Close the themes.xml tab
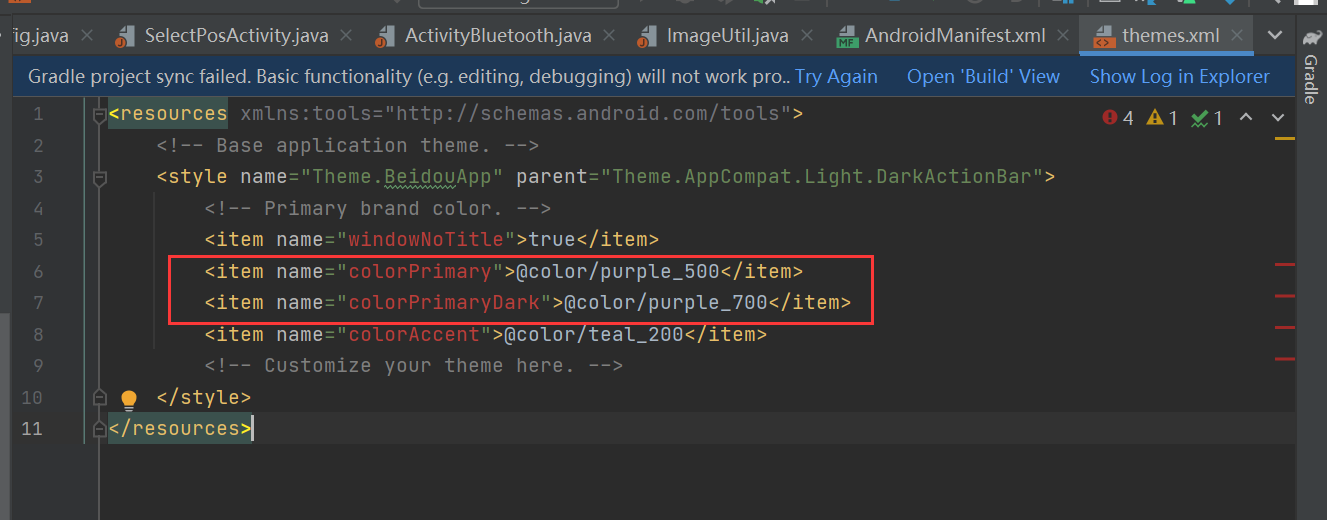Viewport: 1327px width, 520px height. pyautogui.click(x=1237, y=36)
